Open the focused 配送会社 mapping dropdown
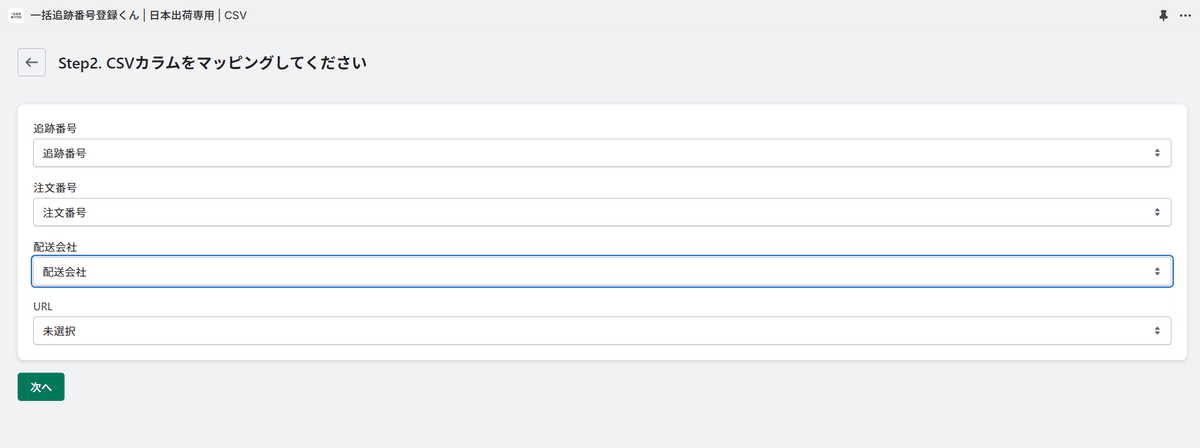The height and width of the screenshot is (448, 1200). coord(602,271)
